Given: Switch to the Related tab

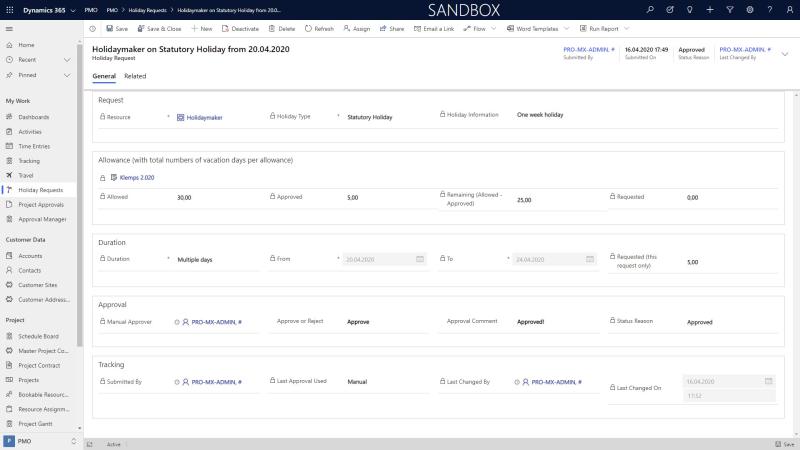Looking at the screenshot, I should point(135,76).
